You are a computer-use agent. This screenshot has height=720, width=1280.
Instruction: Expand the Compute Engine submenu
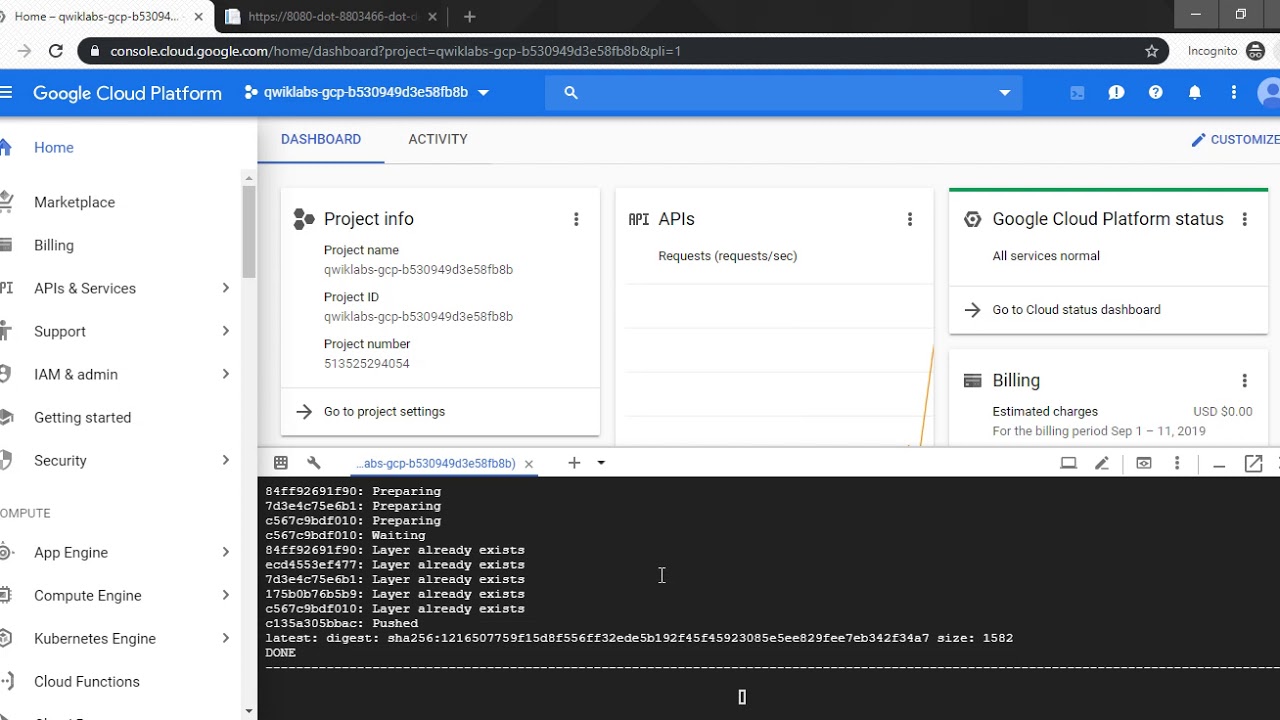226,595
